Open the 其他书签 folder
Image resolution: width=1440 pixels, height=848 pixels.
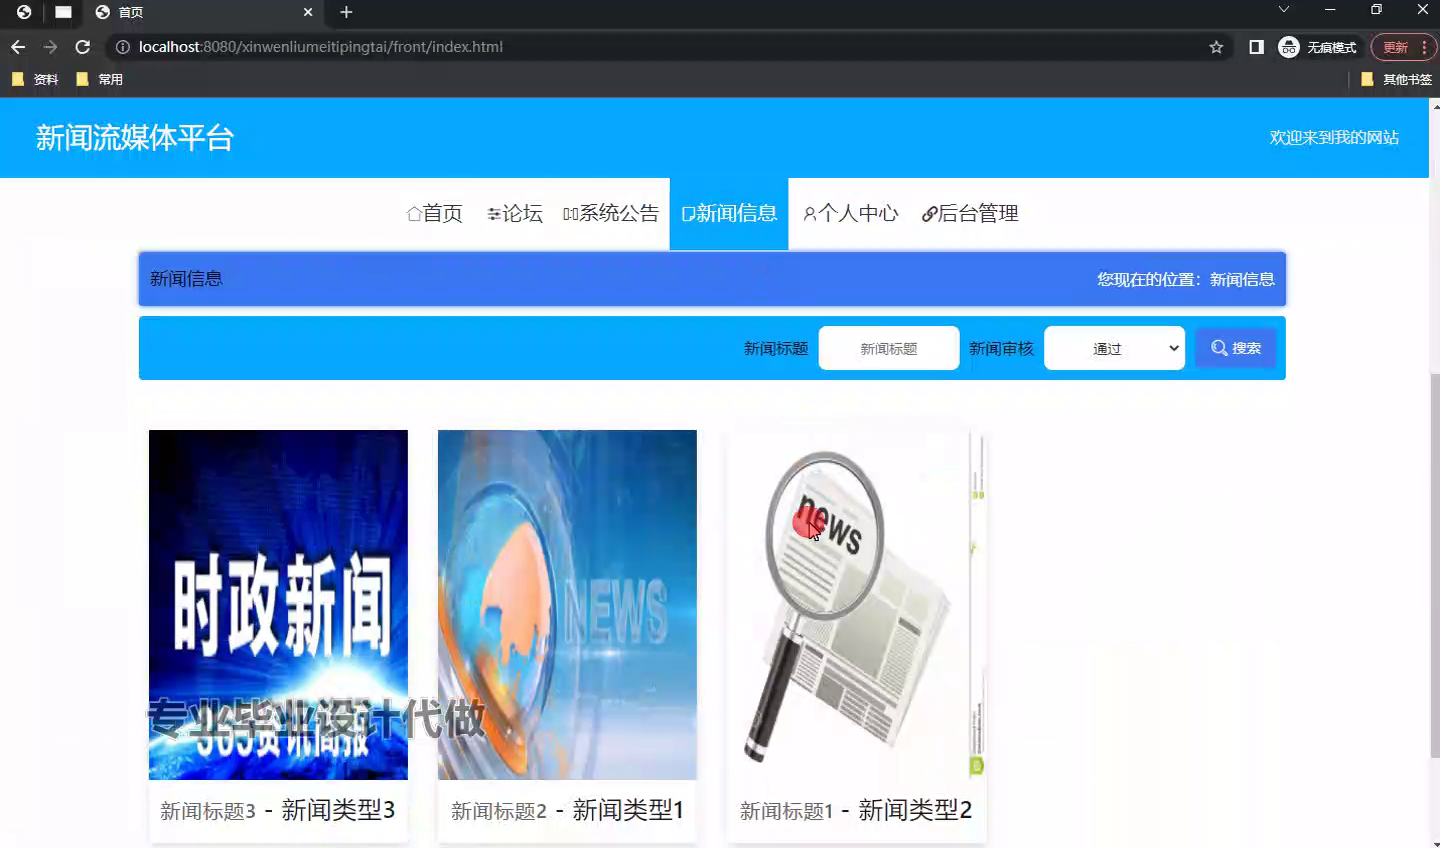click(x=1396, y=79)
